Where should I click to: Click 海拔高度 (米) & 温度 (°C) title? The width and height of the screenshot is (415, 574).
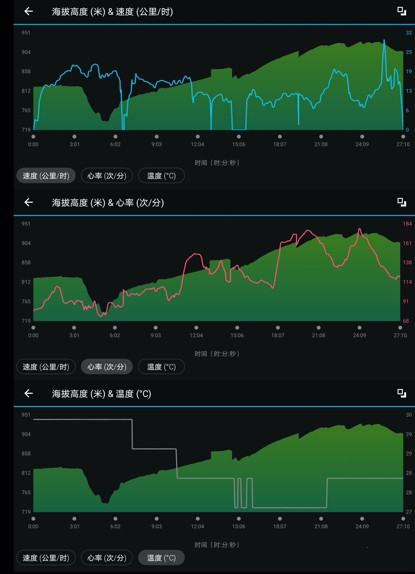click(101, 394)
